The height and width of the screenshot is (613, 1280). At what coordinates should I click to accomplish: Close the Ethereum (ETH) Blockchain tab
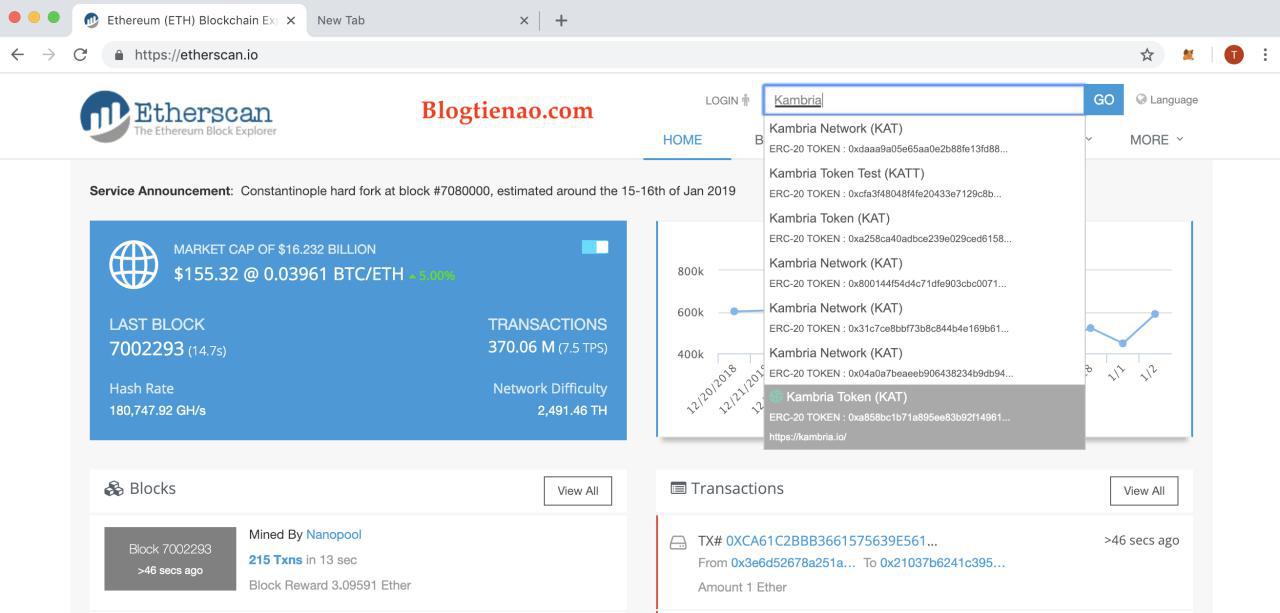tap(291, 20)
